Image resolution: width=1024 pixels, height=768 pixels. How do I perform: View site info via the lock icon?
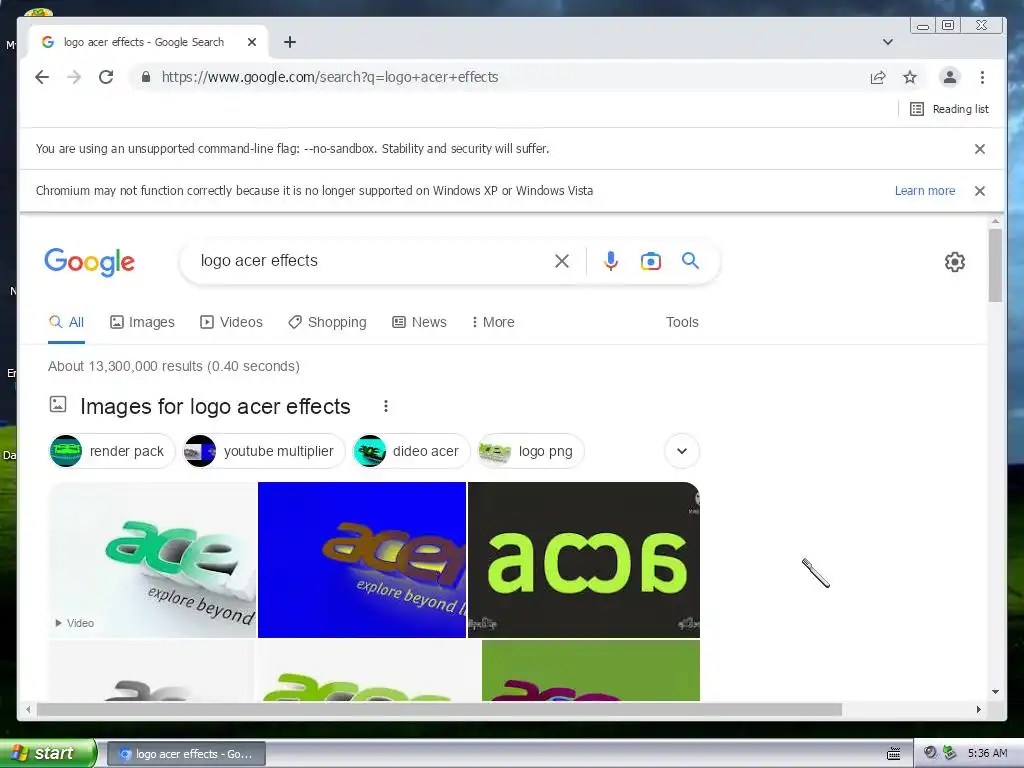[x=146, y=77]
